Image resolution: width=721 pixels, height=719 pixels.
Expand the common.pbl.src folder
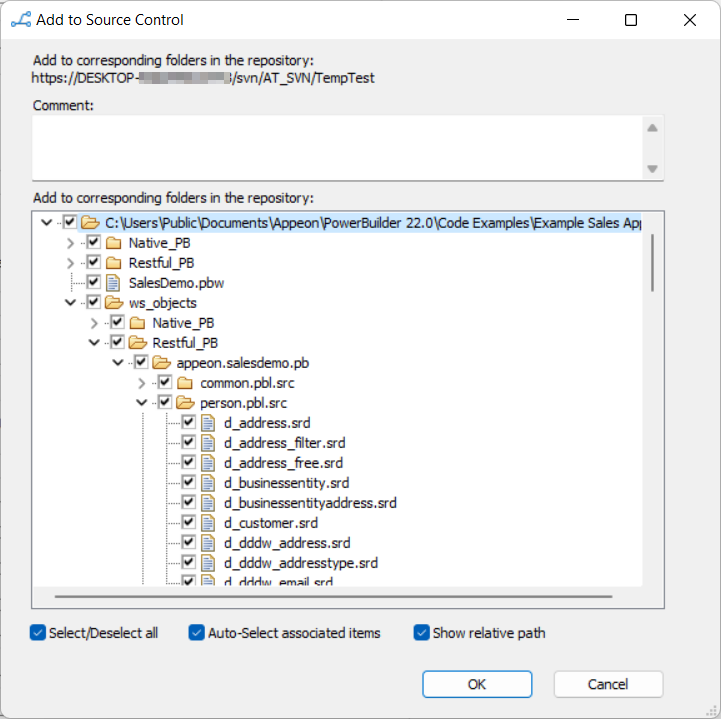(142, 383)
